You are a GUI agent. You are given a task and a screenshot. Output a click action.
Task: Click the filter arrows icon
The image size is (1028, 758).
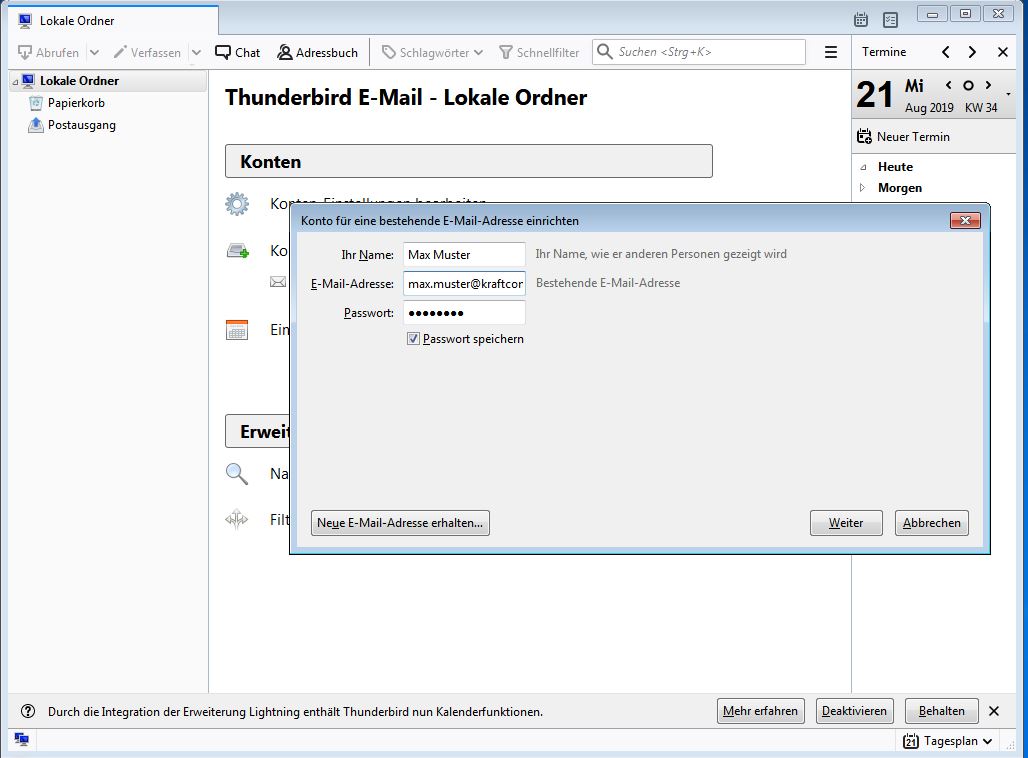click(x=237, y=520)
